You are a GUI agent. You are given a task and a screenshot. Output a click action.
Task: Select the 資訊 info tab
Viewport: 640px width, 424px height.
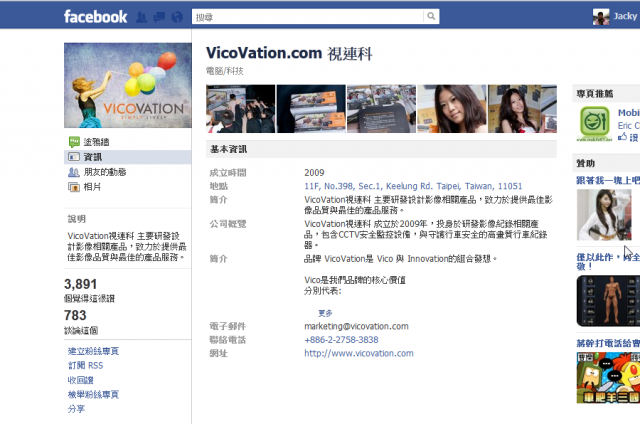tap(127, 157)
